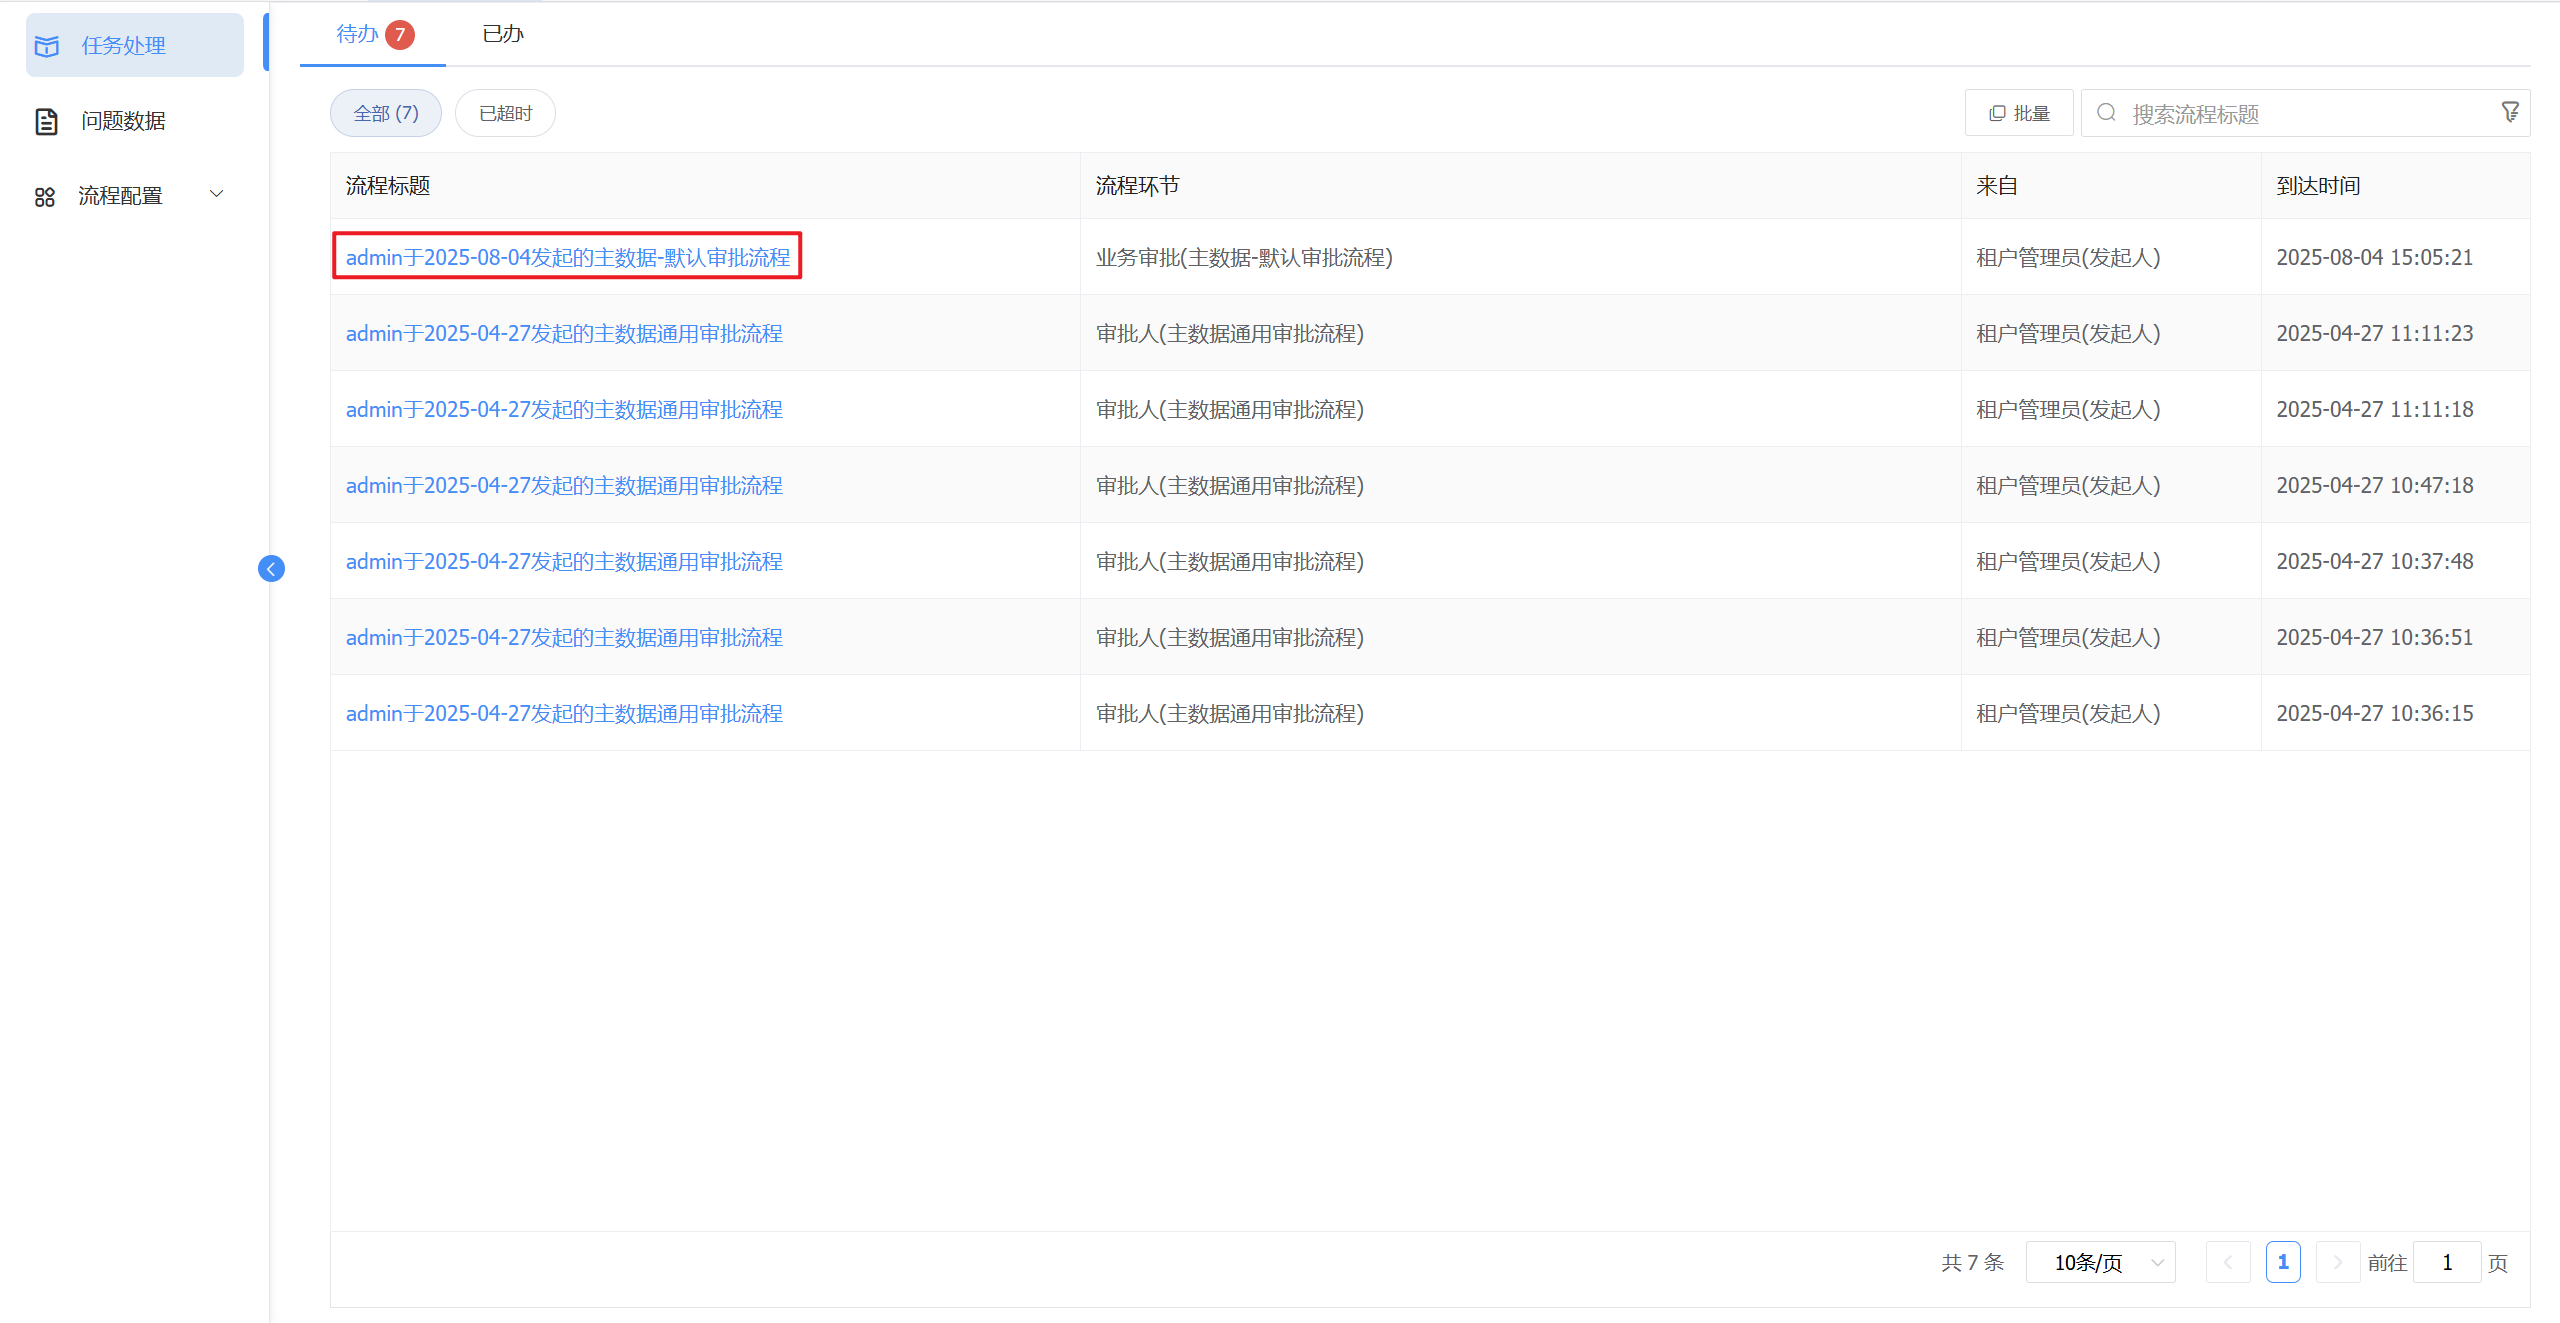Click the search magnifier icon

click(2106, 113)
